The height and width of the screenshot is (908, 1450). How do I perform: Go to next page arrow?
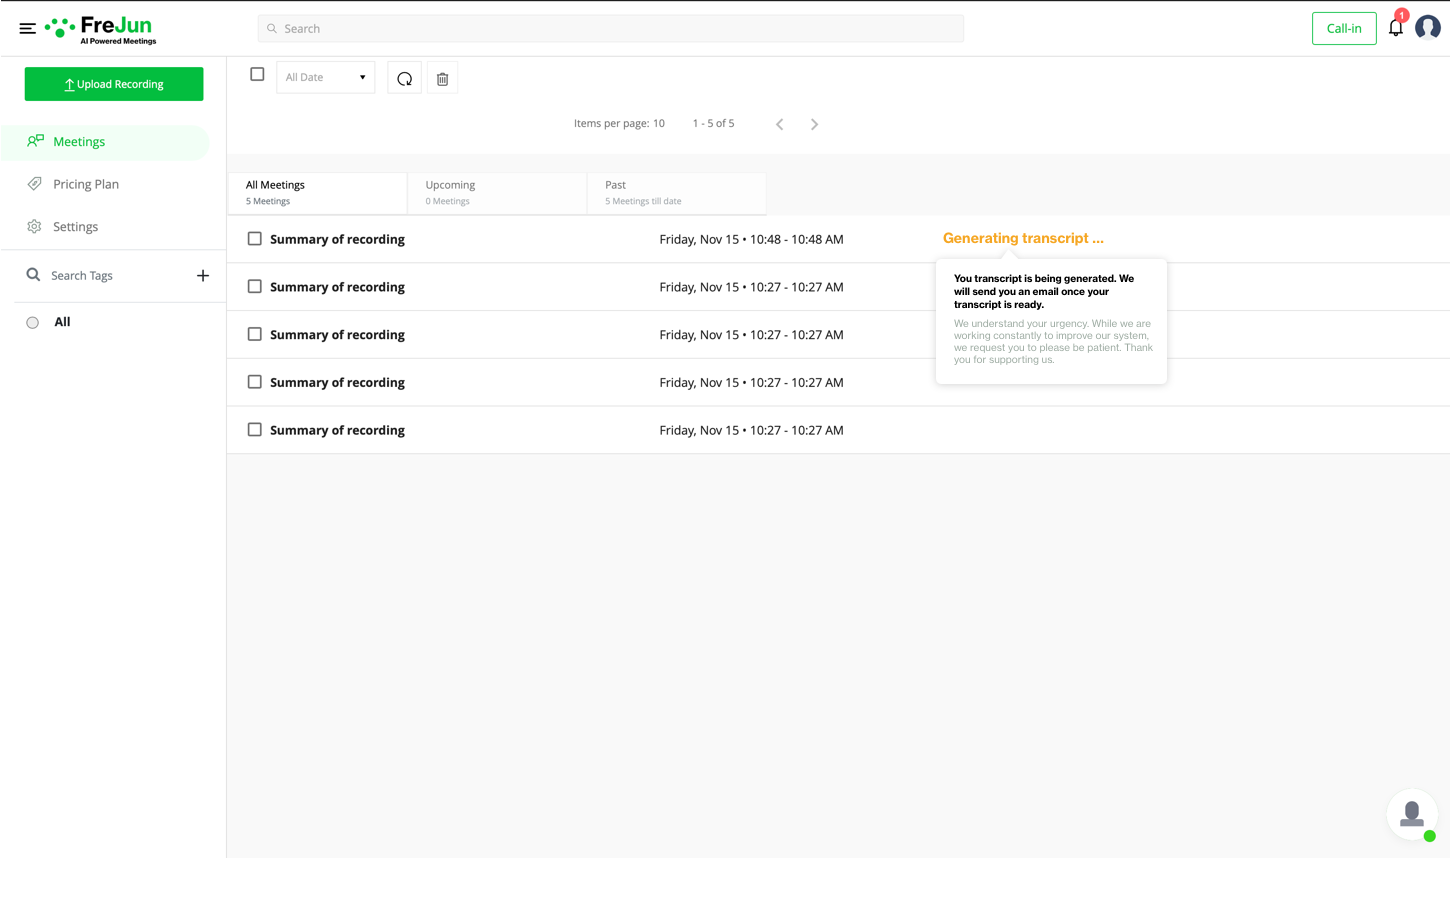(814, 124)
